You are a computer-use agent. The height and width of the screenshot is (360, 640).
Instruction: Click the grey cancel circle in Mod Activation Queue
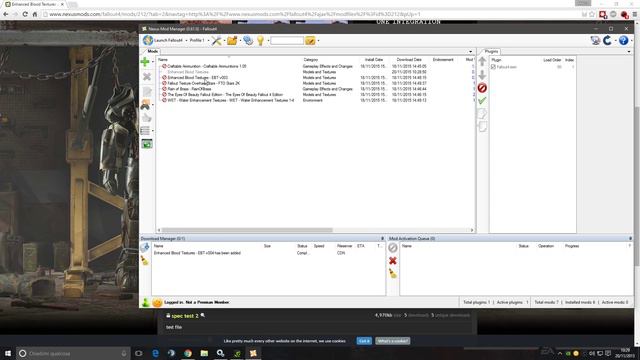[393, 247]
